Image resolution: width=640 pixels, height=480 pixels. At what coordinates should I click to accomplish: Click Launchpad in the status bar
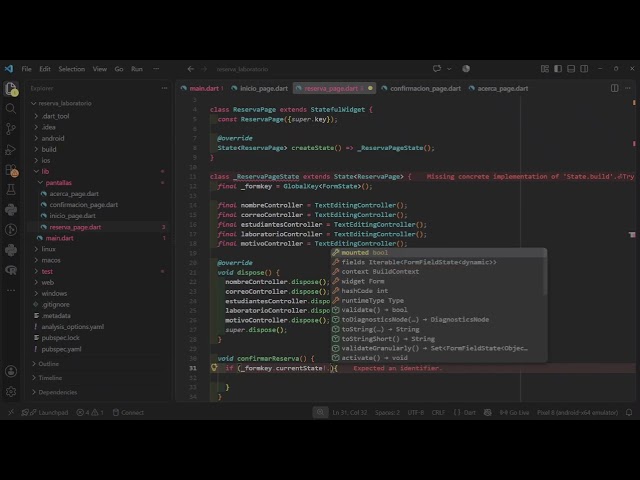pyautogui.click(x=45, y=412)
